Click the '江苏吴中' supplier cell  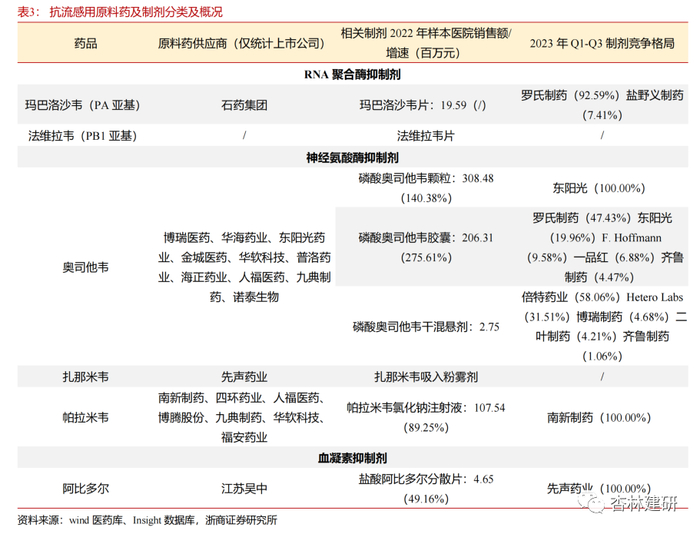coord(244,488)
